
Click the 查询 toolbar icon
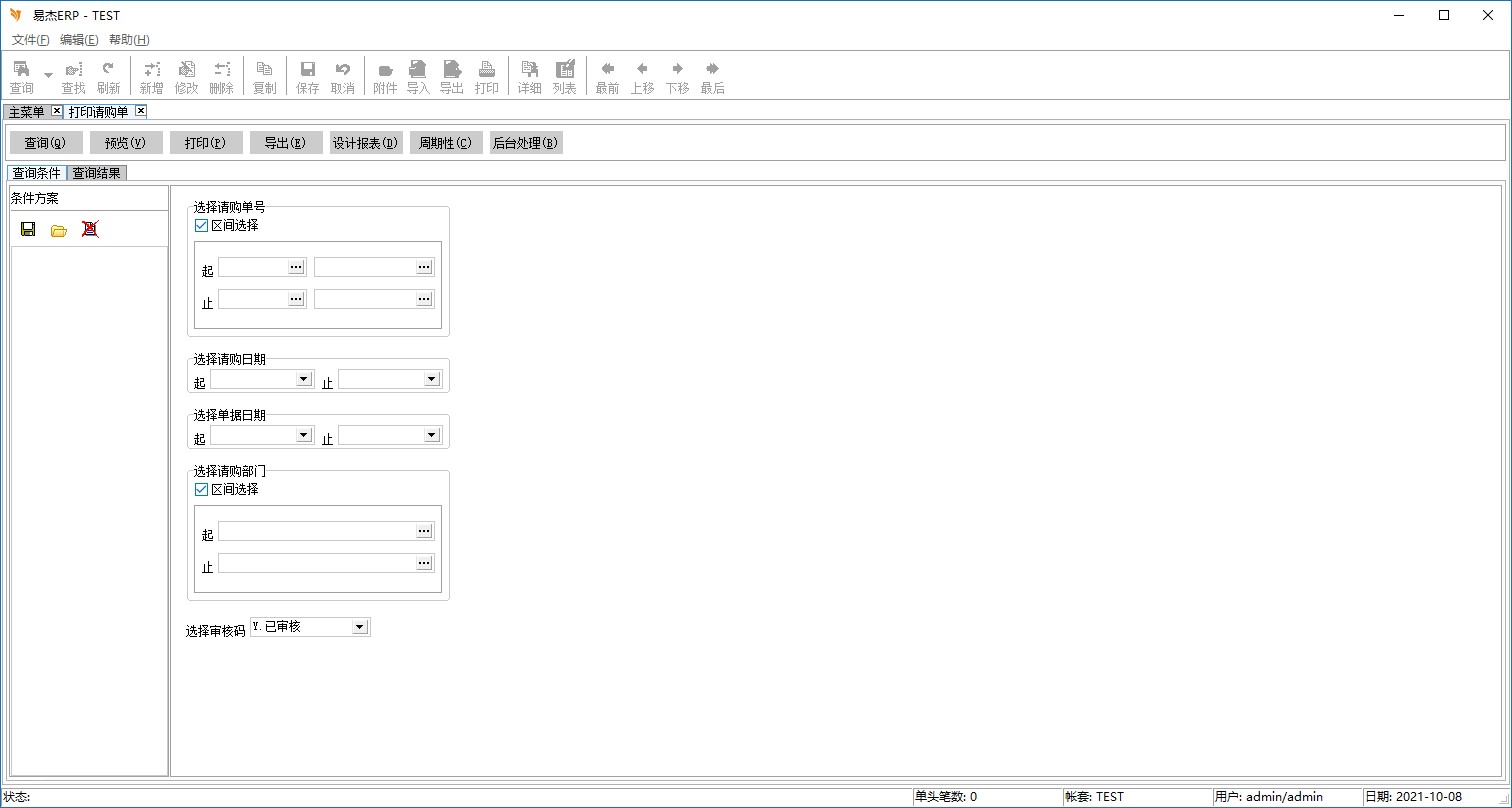click(21, 76)
